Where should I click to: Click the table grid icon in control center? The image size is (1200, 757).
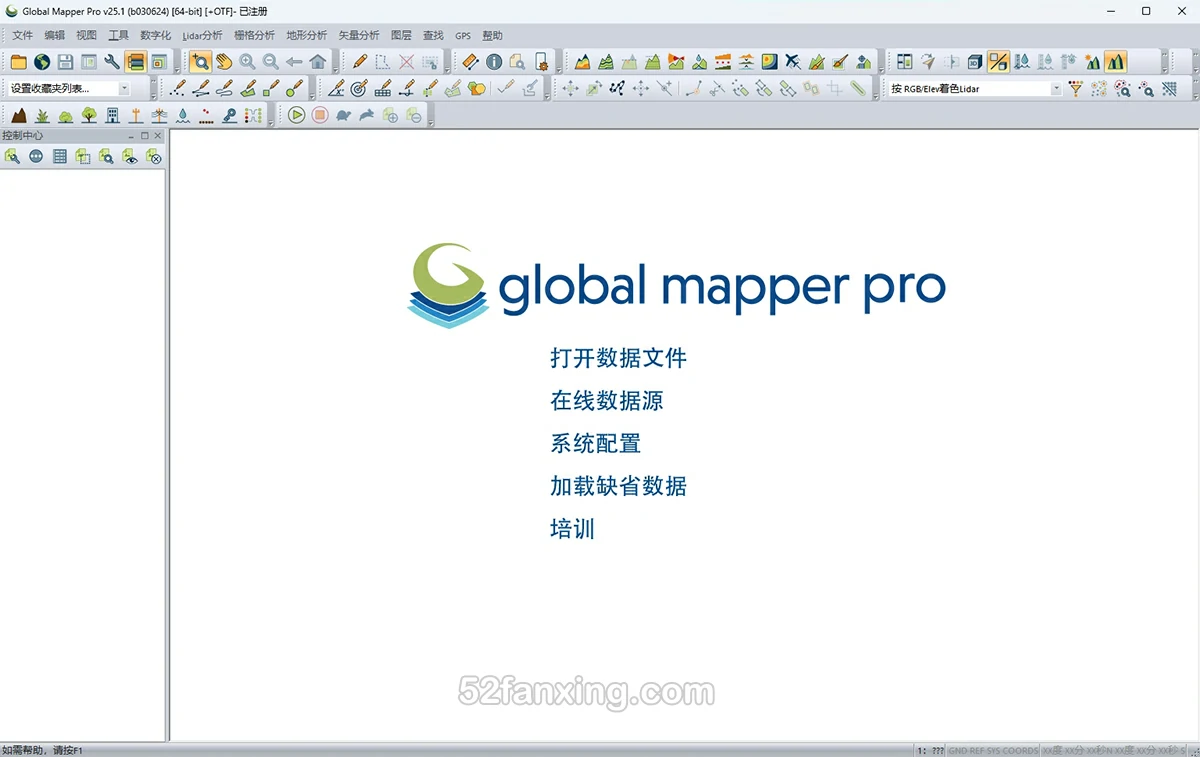tap(60, 156)
